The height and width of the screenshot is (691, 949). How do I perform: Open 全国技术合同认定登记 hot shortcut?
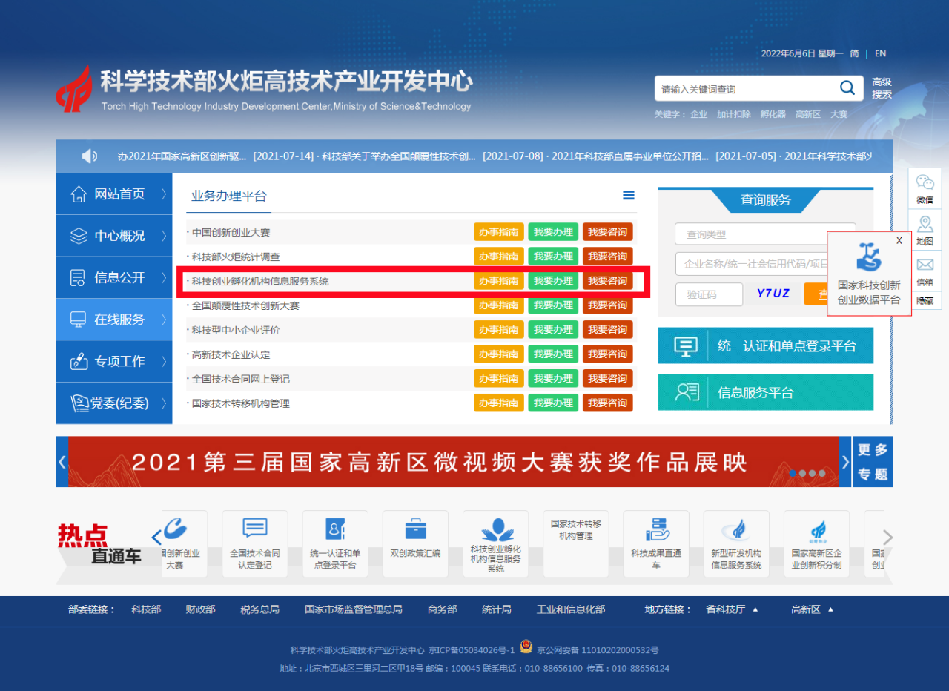point(255,543)
